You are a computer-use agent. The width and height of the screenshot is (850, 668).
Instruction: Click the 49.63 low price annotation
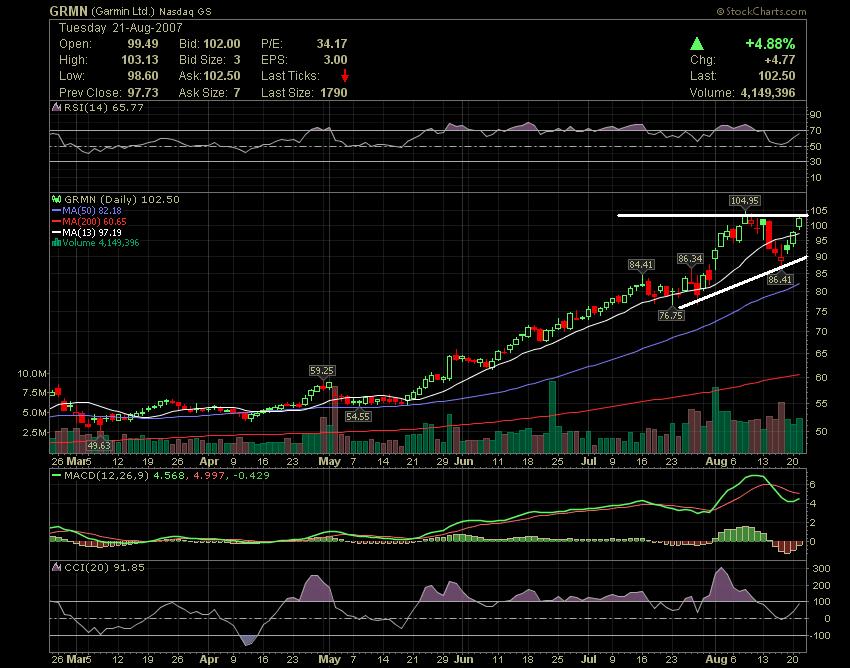pos(99,445)
